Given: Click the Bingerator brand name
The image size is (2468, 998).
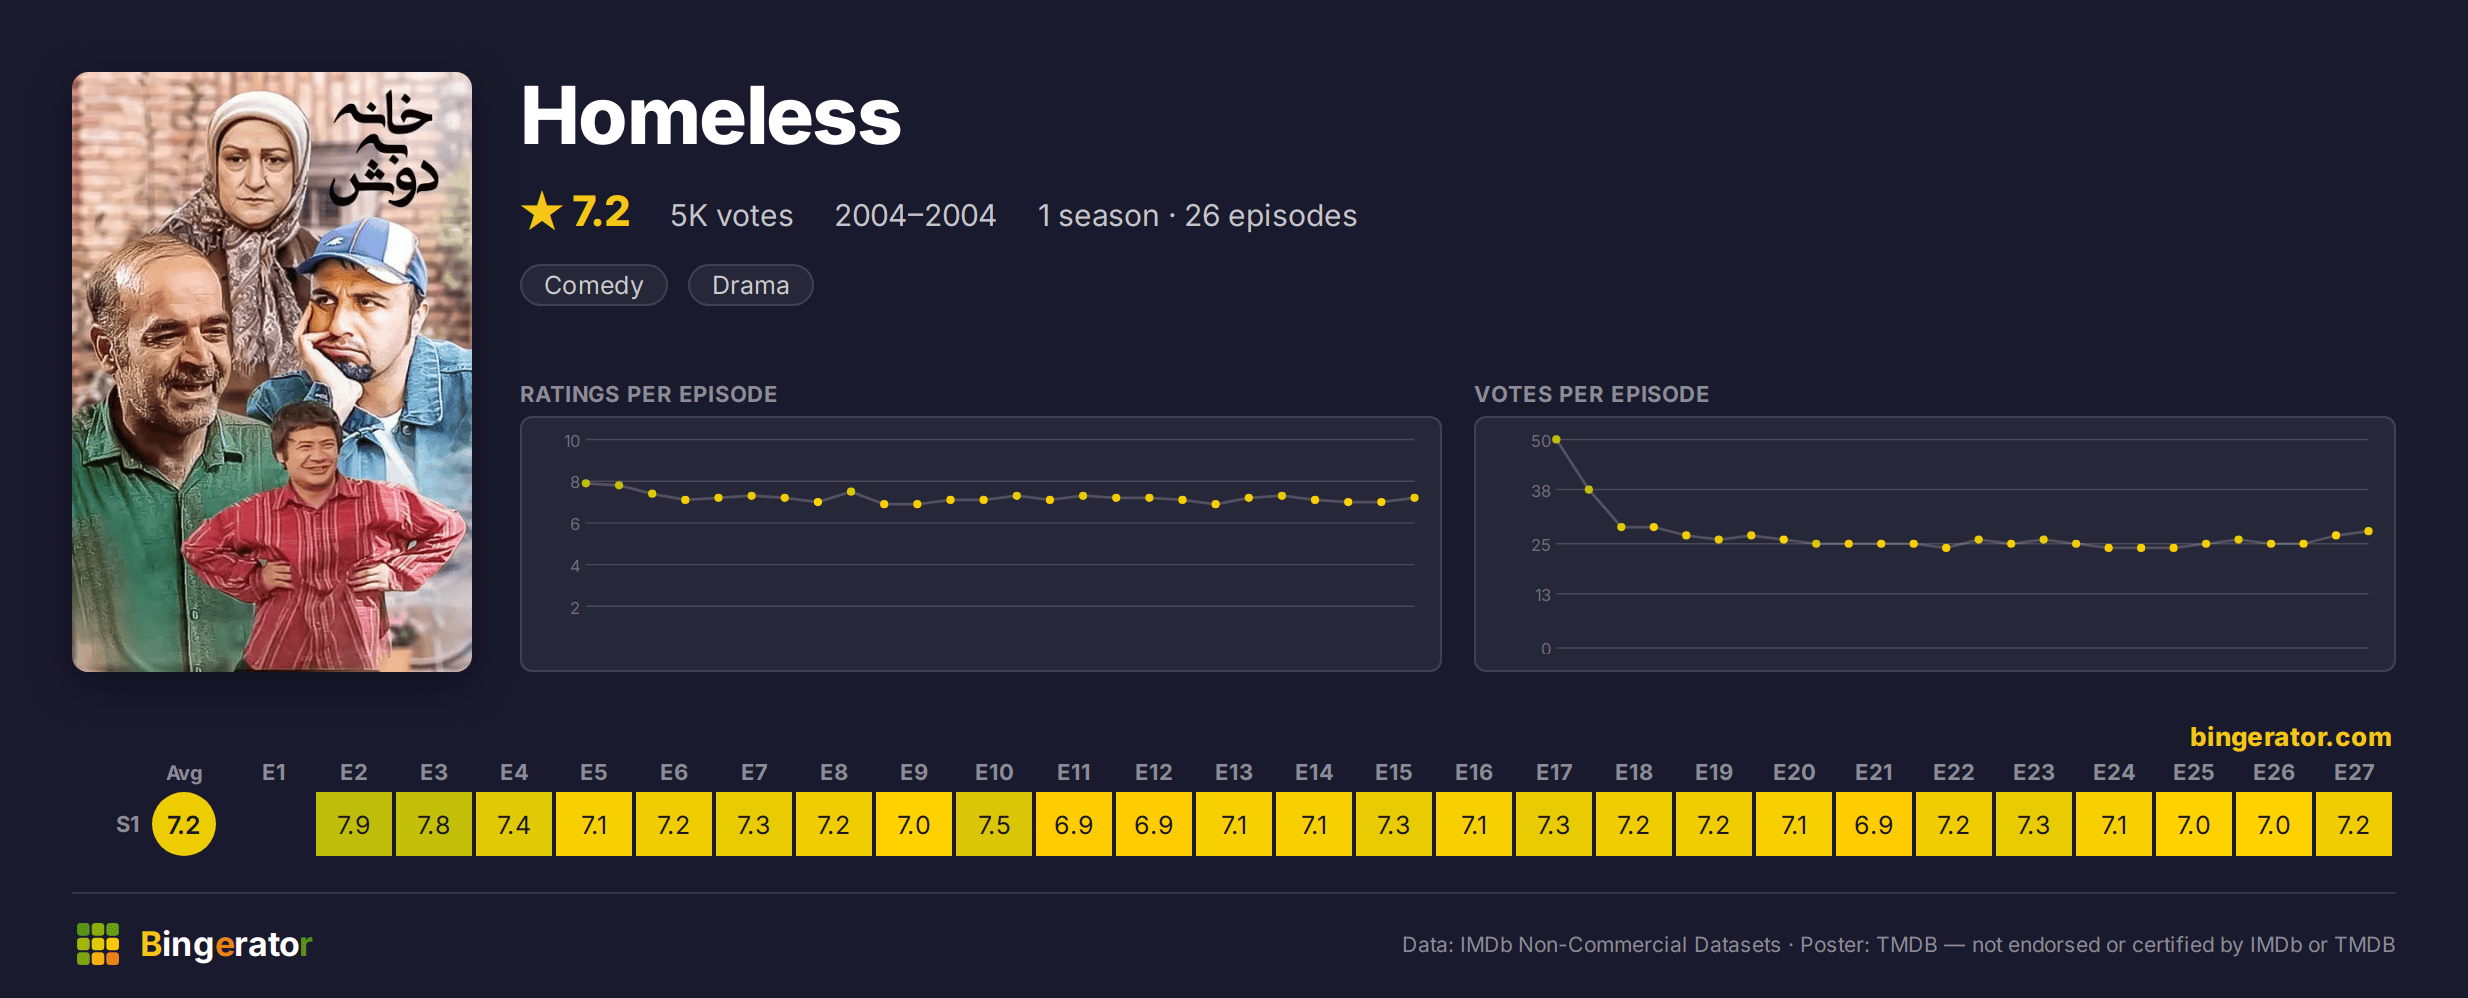Looking at the screenshot, I should tap(226, 944).
